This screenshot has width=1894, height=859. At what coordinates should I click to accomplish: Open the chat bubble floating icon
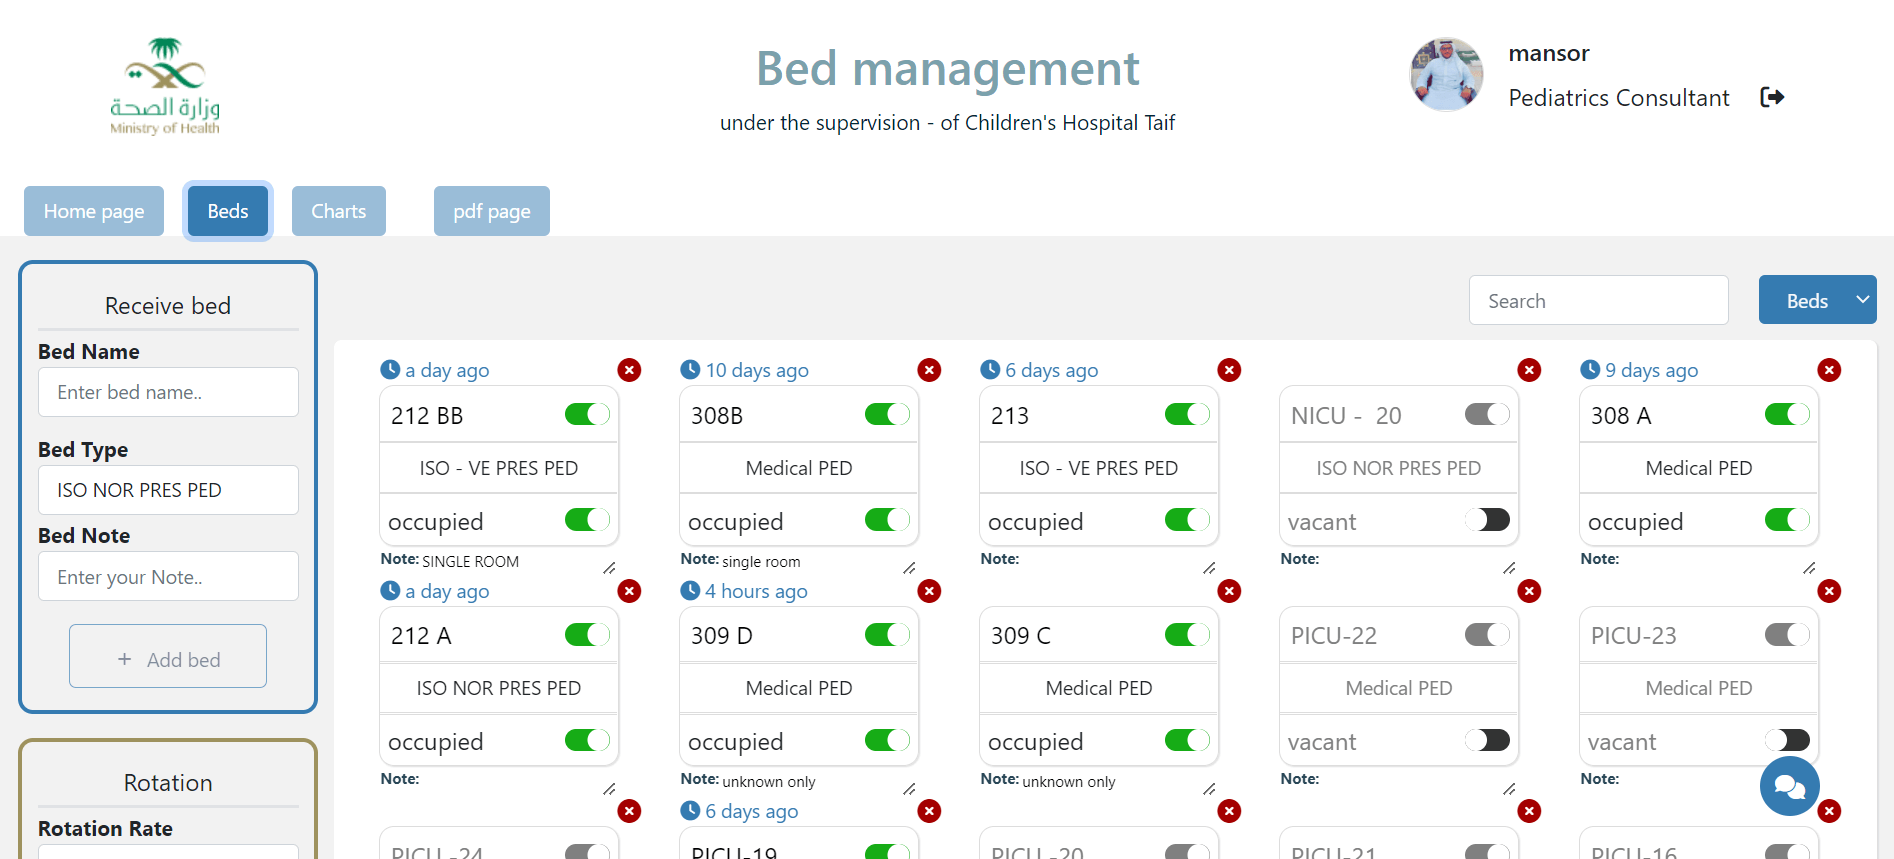[x=1789, y=786]
